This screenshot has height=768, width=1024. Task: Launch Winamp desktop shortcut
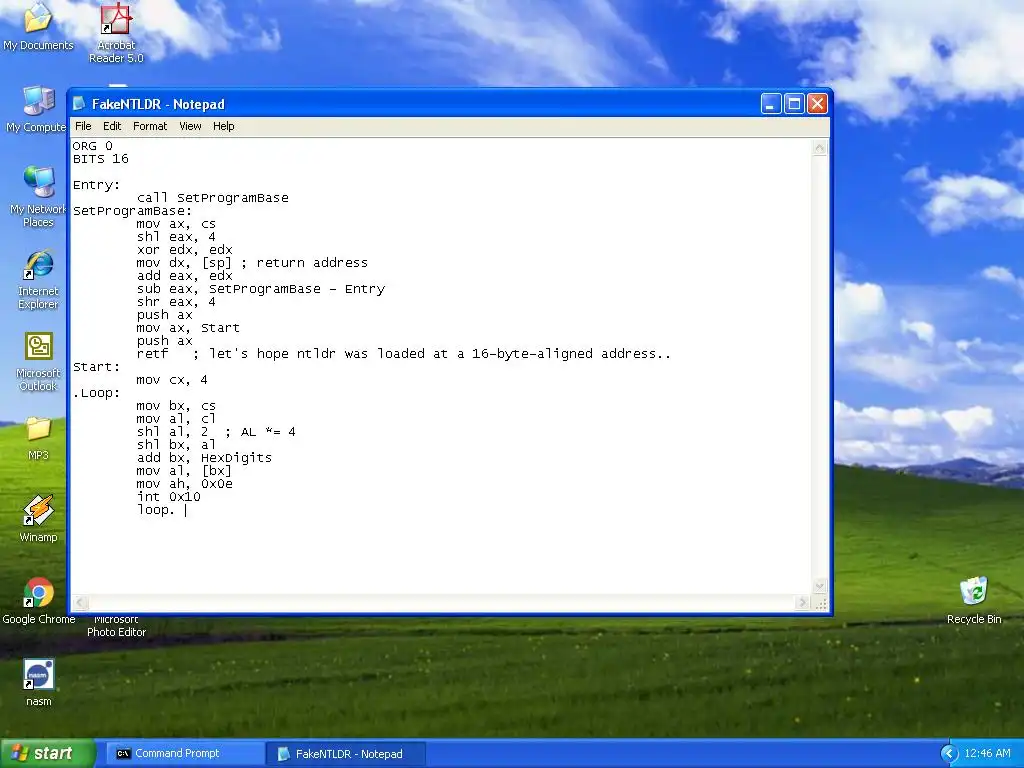(38, 519)
